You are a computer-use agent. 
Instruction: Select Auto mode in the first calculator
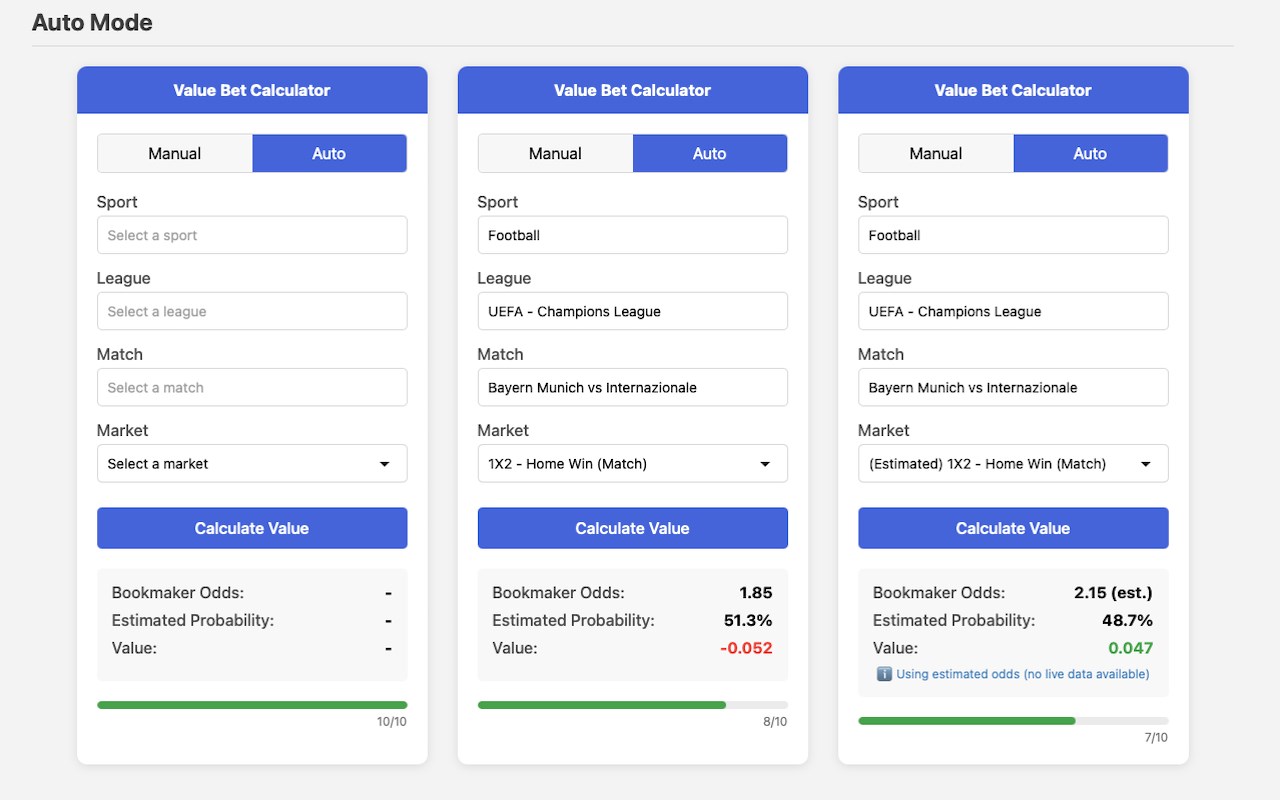coord(329,153)
